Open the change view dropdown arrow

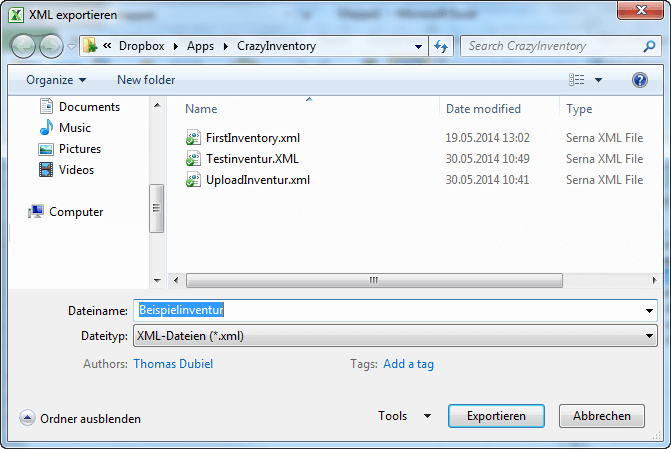(x=598, y=80)
